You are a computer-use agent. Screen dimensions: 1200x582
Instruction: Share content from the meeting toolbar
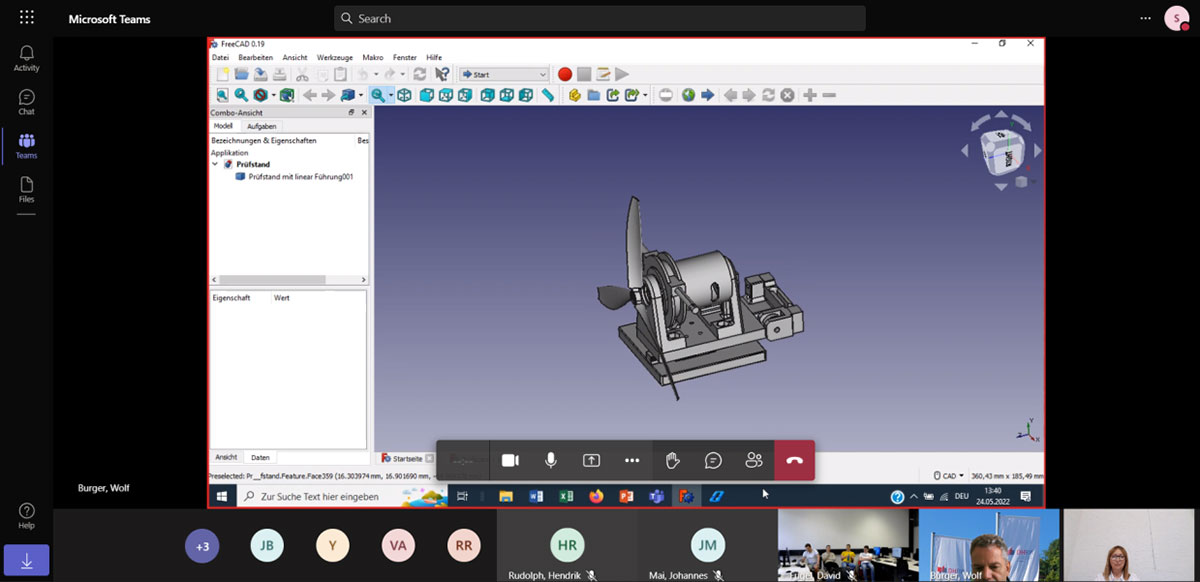pyautogui.click(x=591, y=460)
